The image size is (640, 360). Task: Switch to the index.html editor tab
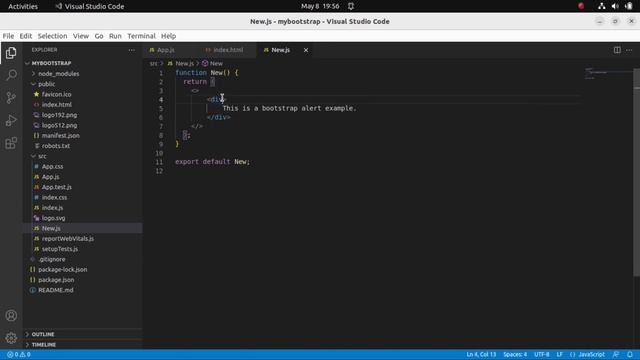coord(228,50)
